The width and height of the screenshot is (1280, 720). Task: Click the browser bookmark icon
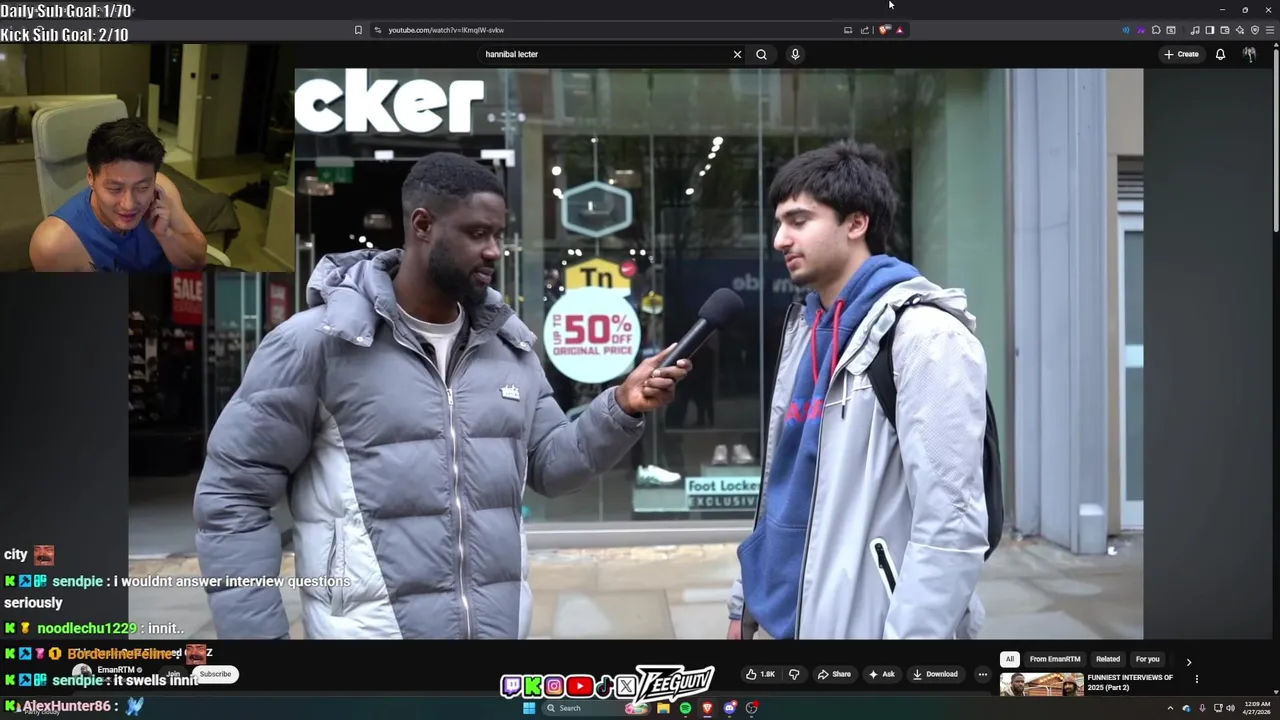pyautogui.click(x=358, y=30)
